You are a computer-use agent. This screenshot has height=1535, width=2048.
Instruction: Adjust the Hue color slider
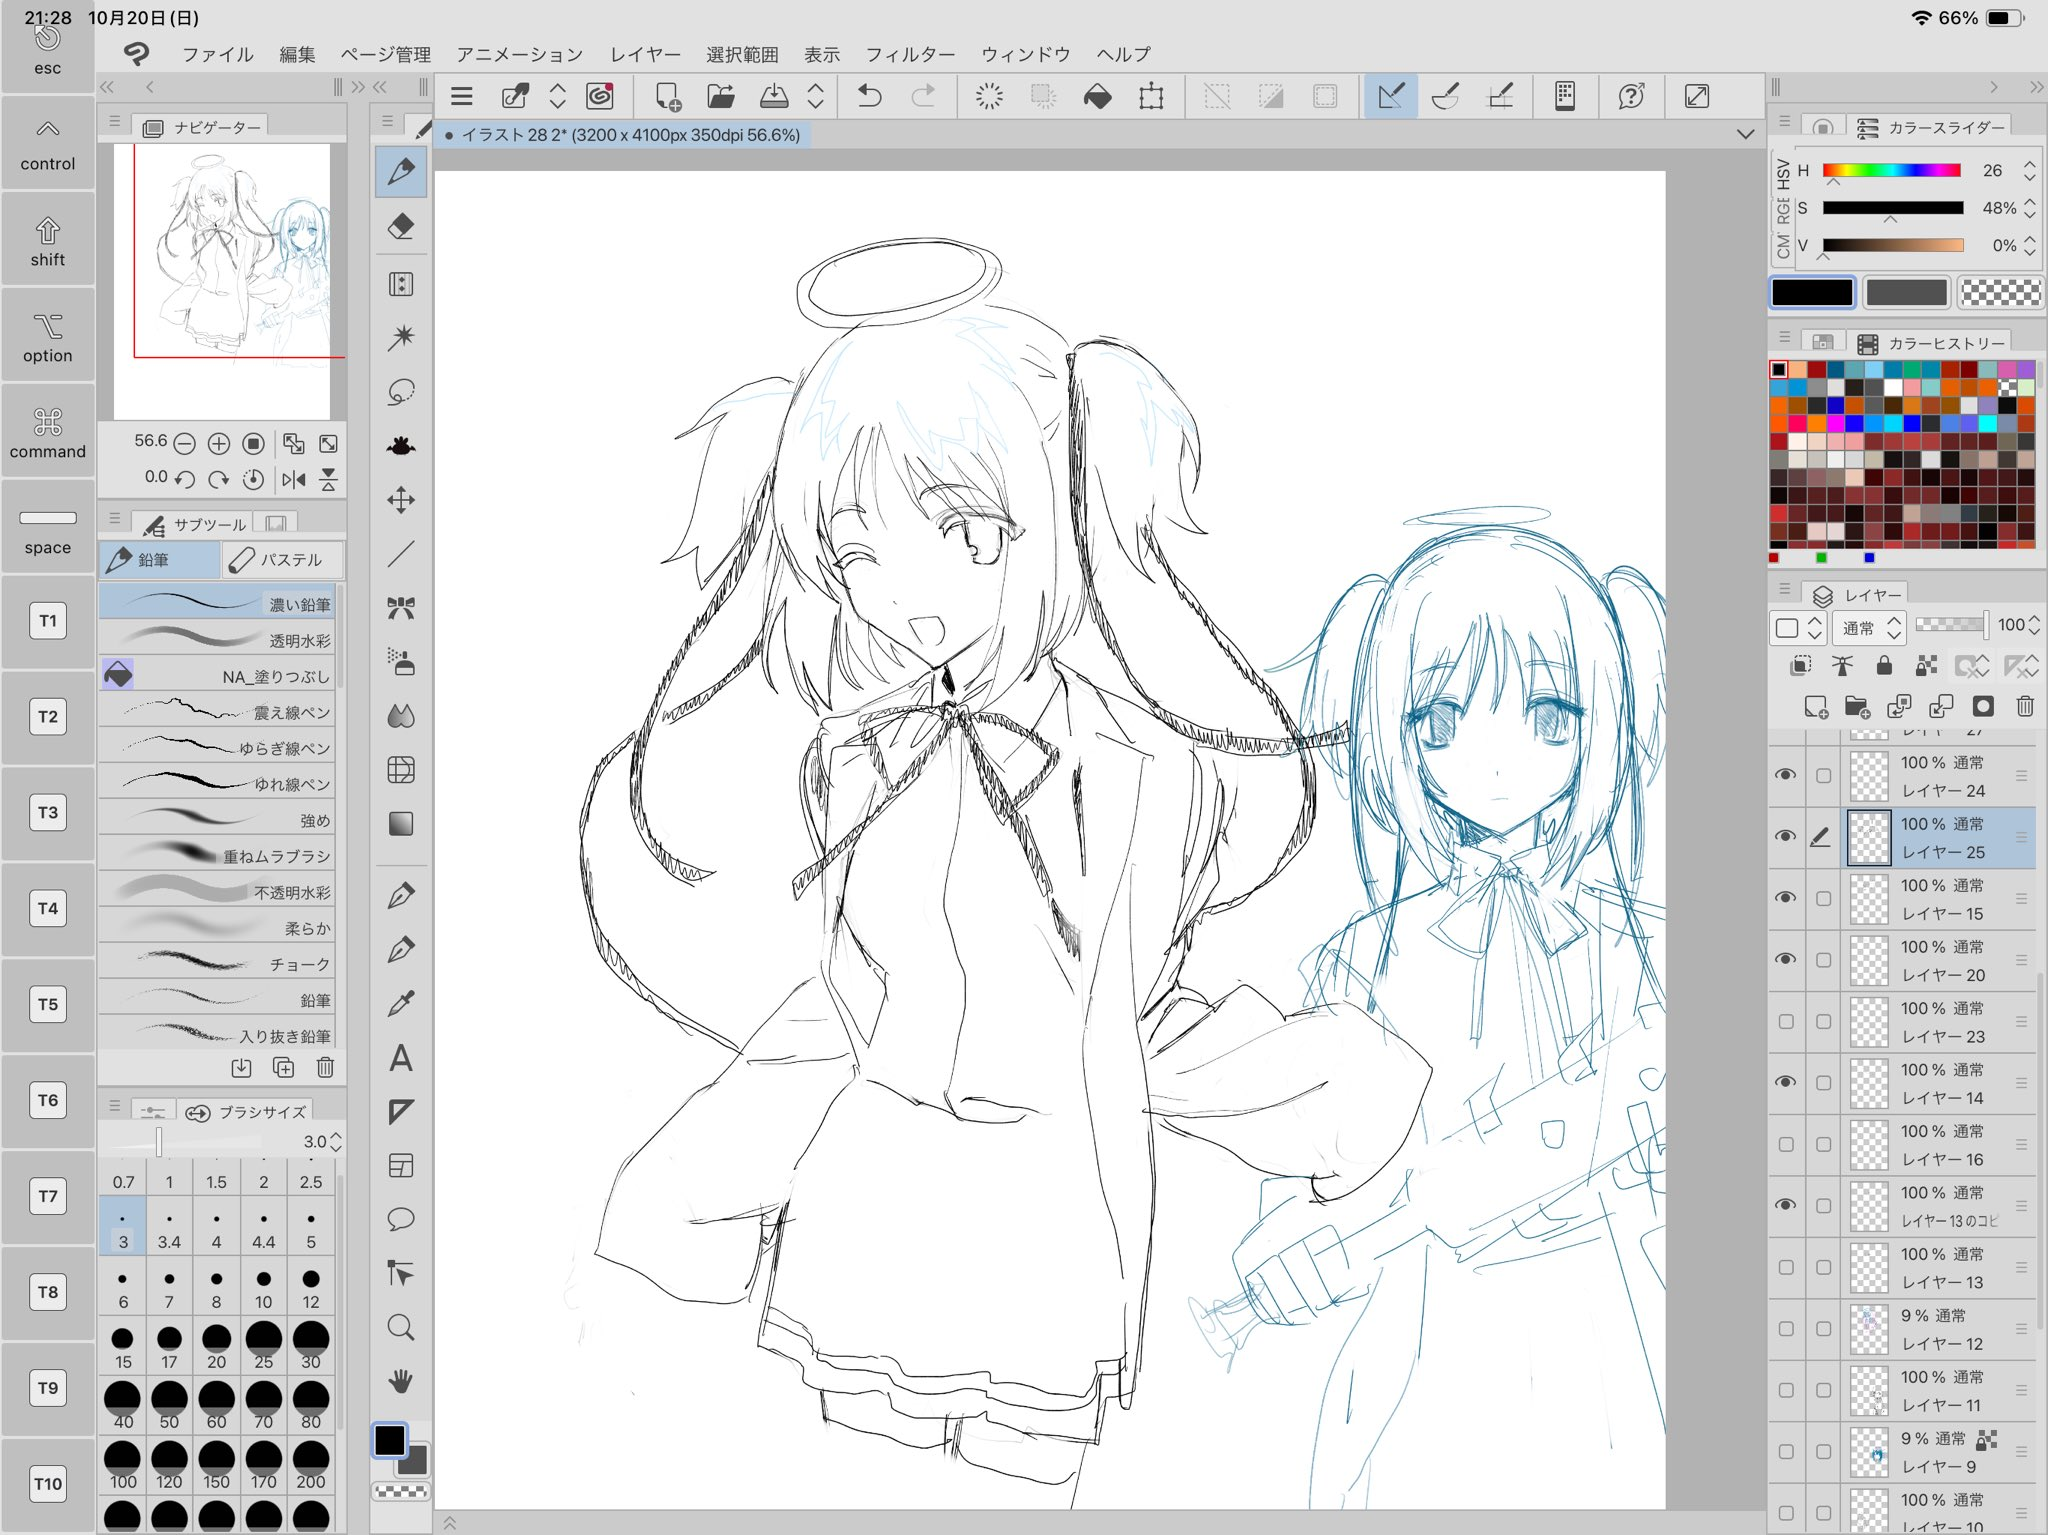pos(1891,171)
